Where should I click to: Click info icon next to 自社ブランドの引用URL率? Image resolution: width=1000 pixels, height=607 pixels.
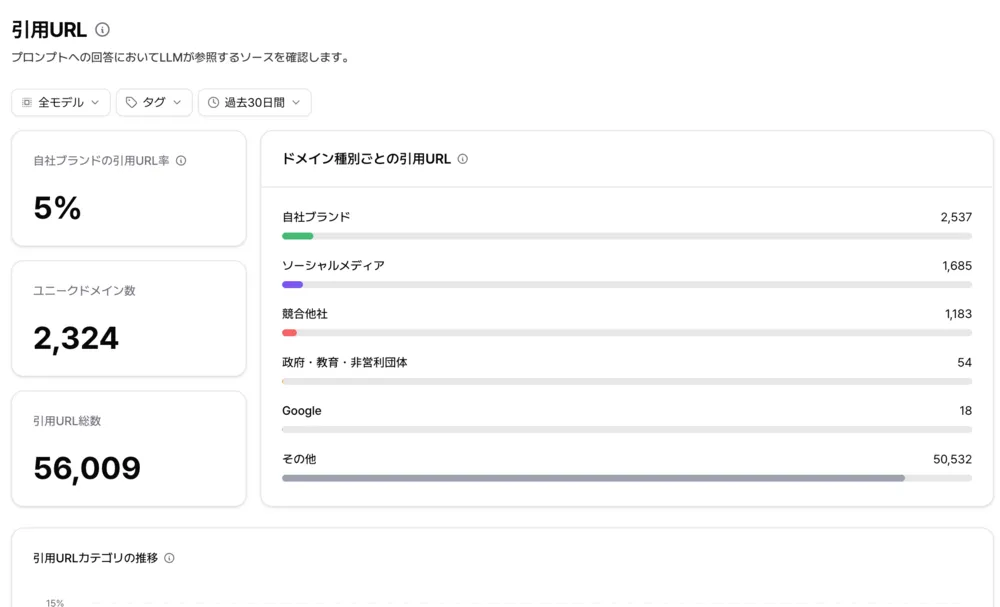pyautogui.click(x=181, y=161)
